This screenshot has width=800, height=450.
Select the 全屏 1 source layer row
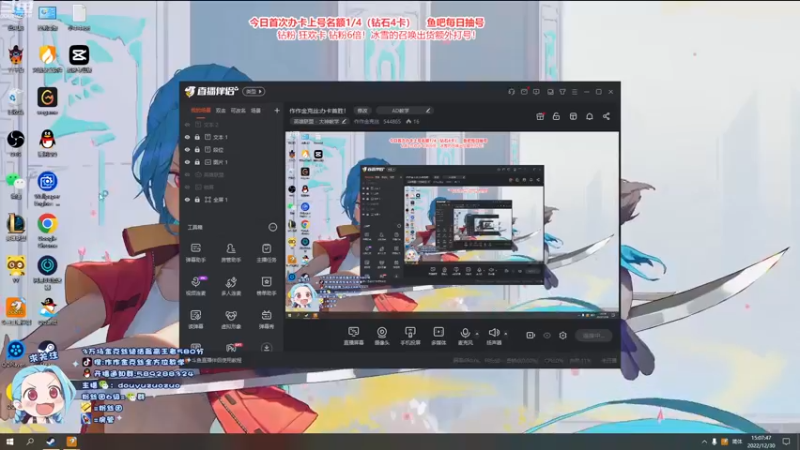coord(232,199)
